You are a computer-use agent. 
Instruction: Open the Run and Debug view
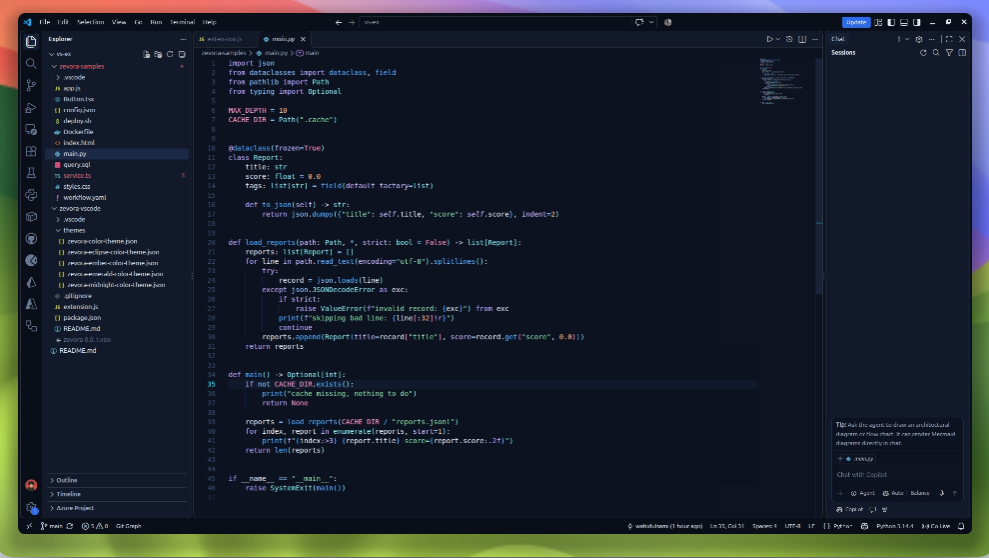coord(31,108)
